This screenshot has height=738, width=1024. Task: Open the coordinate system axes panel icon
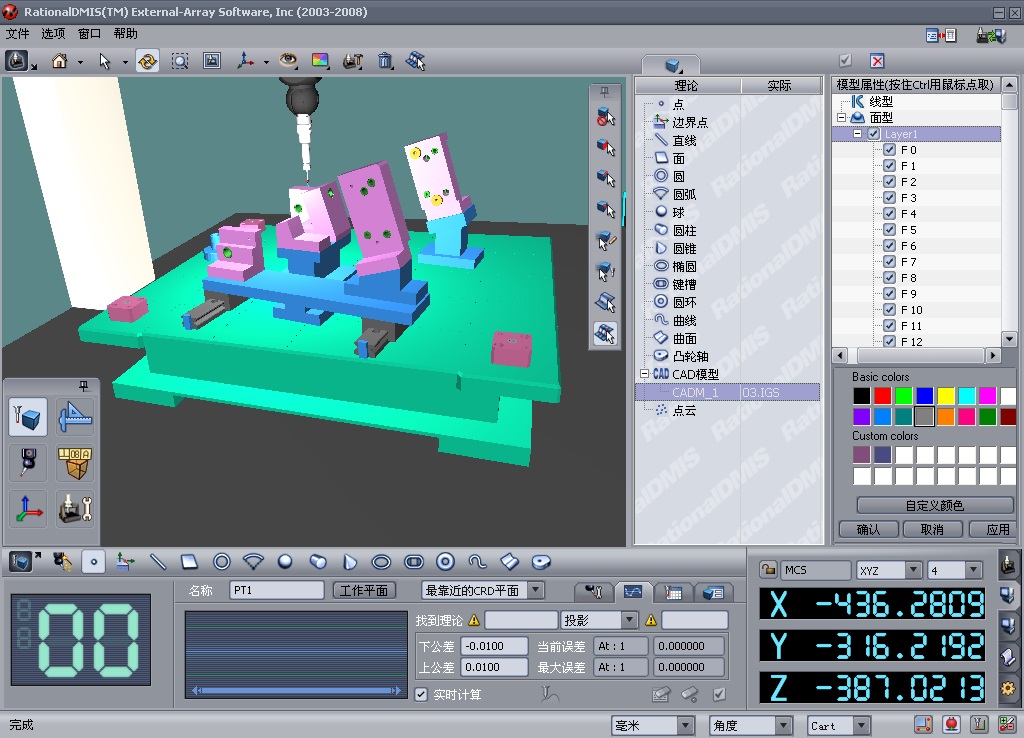tap(28, 509)
